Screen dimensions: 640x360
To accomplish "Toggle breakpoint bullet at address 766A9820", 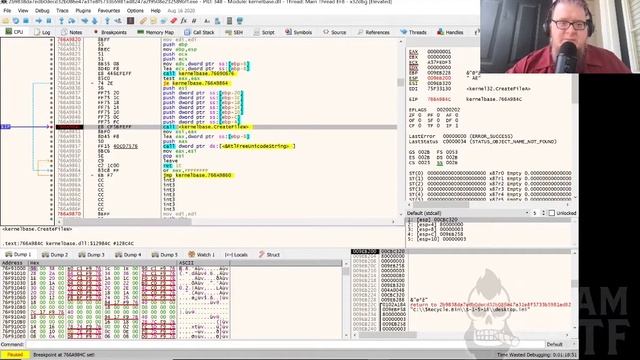I will pyautogui.click(x=51, y=40).
